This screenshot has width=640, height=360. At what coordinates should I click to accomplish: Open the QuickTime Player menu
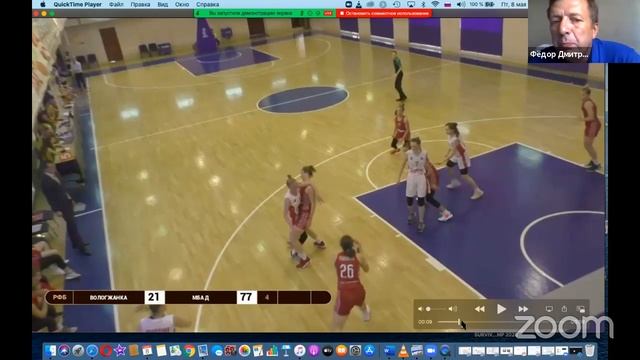click(78, 4)
